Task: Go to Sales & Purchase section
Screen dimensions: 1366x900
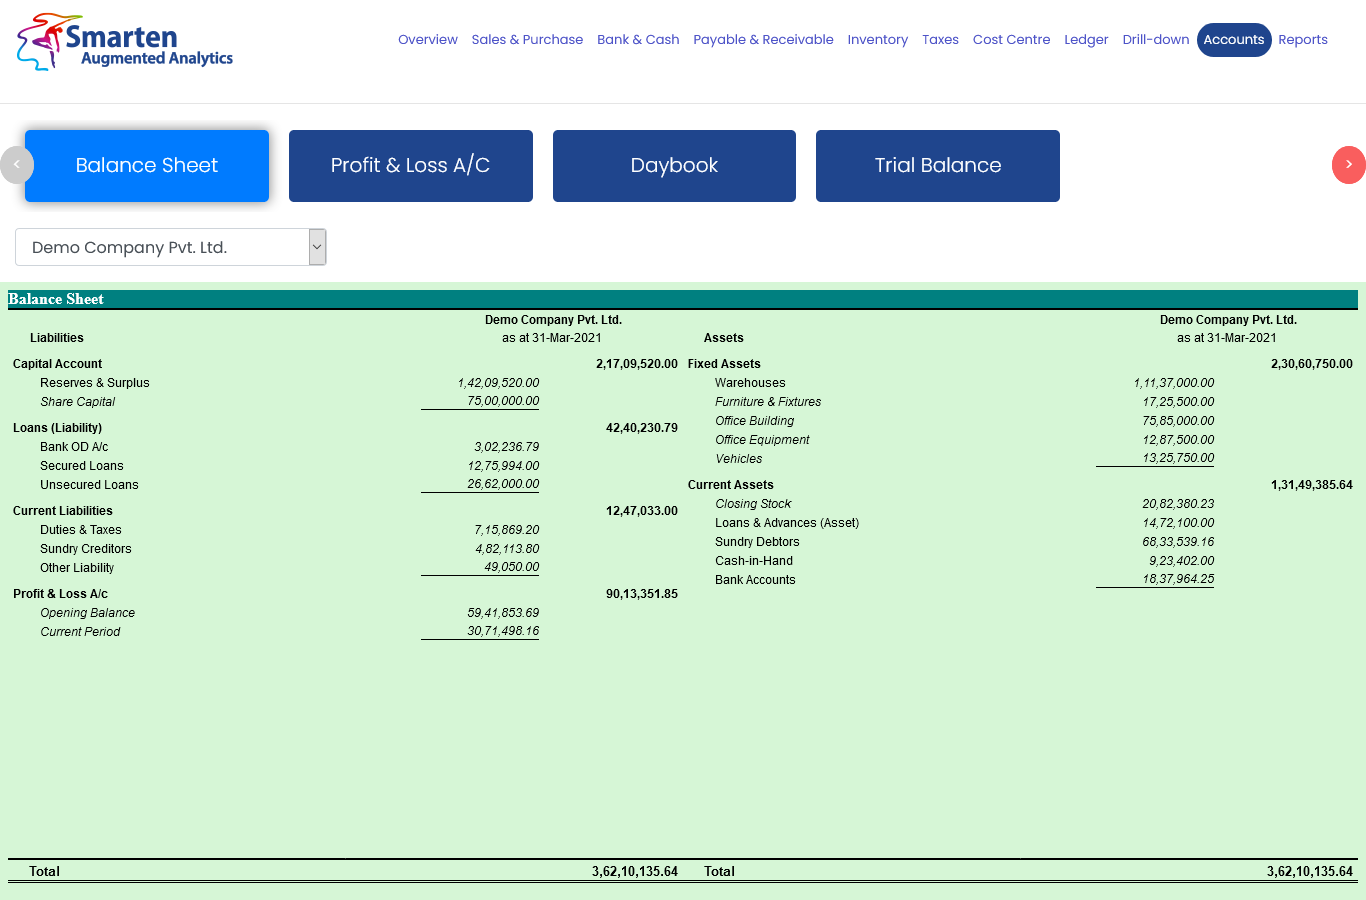Action: [x=527, y=40]
